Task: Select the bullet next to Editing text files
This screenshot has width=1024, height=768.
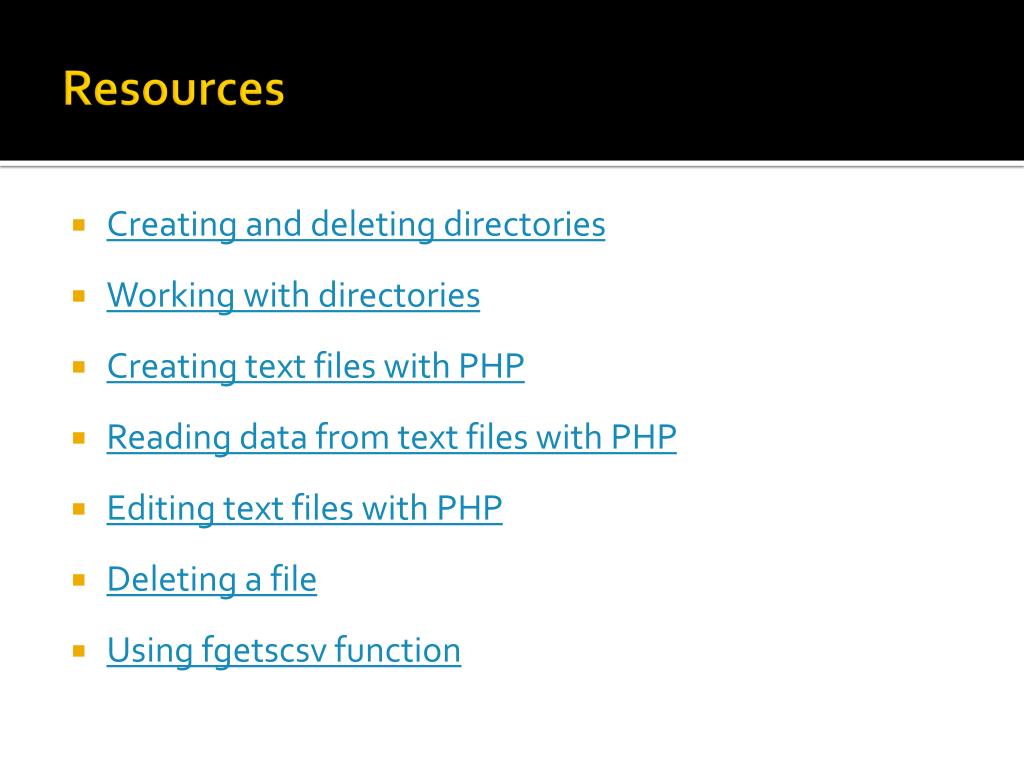Action: pyautogui.click(x=79, y=509)
